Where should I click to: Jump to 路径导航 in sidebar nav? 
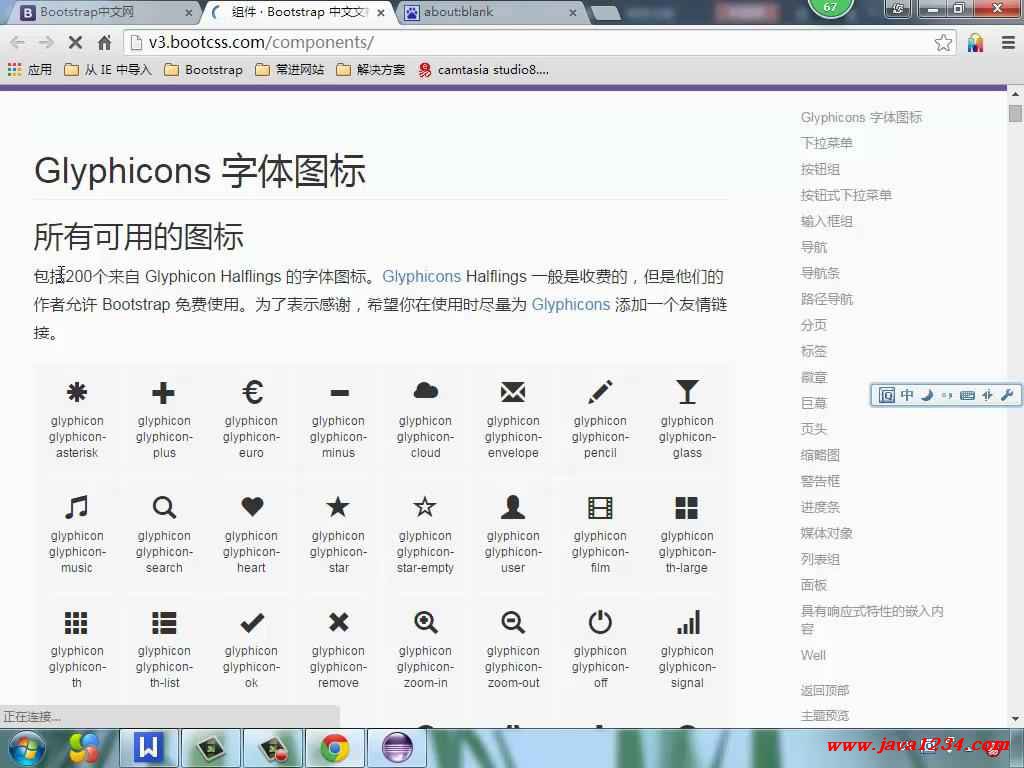[x=826, y=299]
